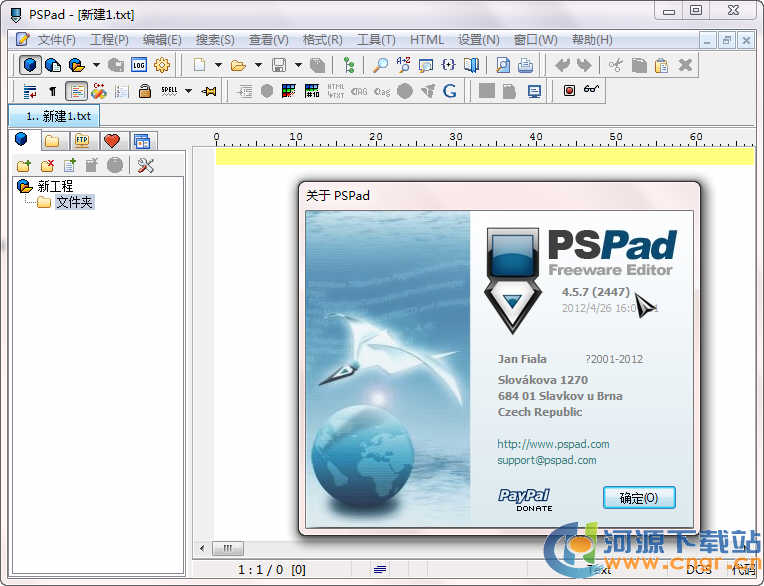Viewport: 764px width, 586px height.
Task: Toggle the word wrap button
Action: pyautogui.click(x=30, y=91)
